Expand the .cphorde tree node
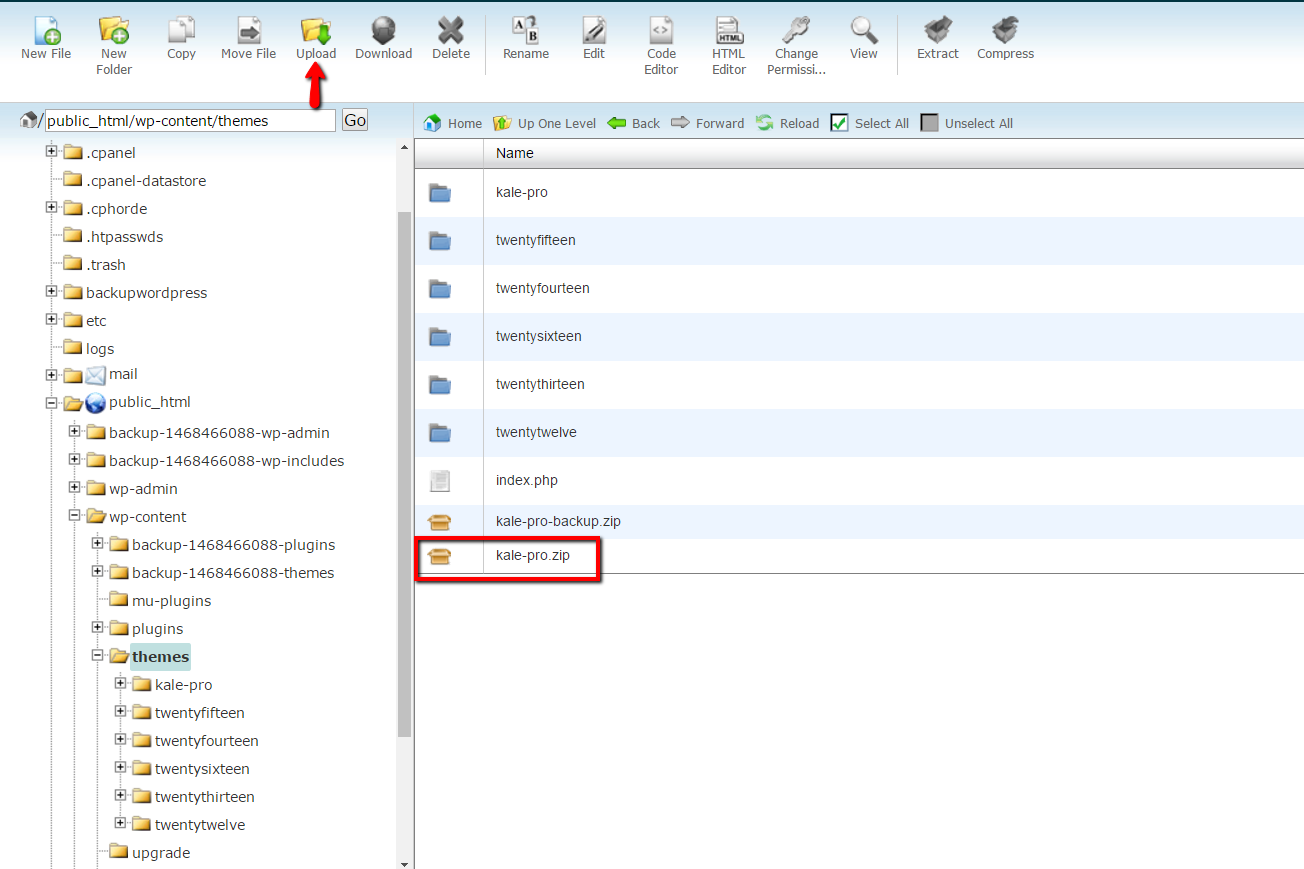The height and width of the screenshot is (869, 1304). [51, 208]
